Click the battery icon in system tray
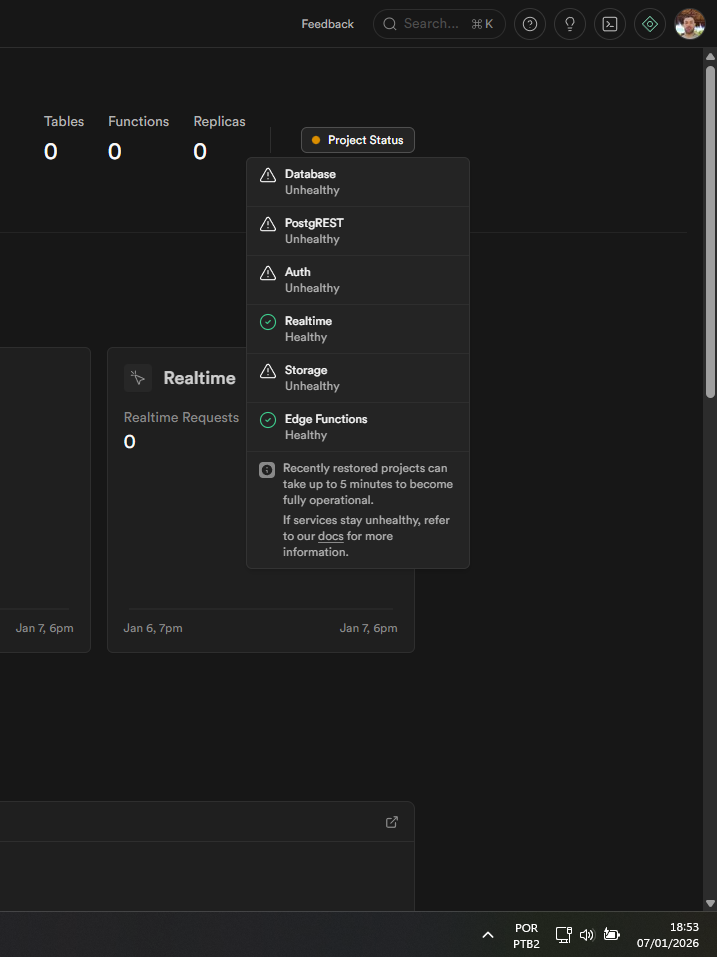The image size is (717, 957). 611,935
